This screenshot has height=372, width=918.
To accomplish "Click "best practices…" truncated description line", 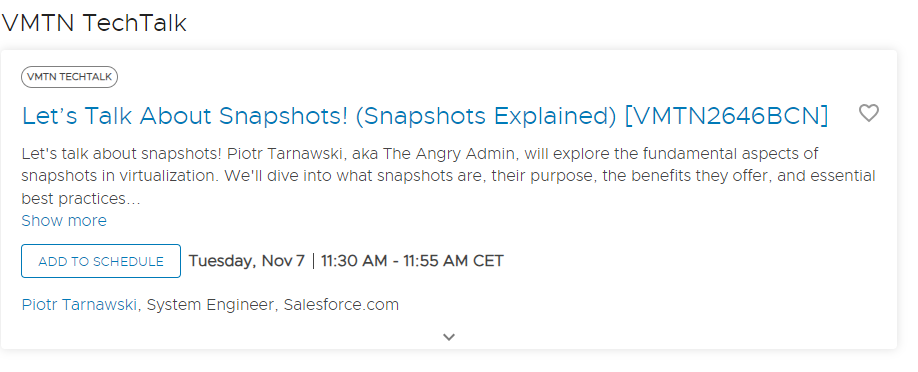I will [81, 199].
